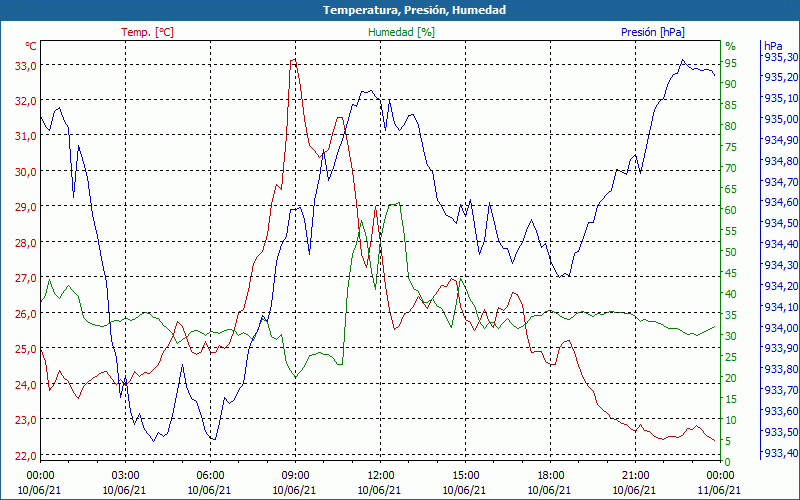The width and height of the screenshot is (800, 500).
Task: Click the 935,00 pressure axis label
Action: (x=781, y=119)
